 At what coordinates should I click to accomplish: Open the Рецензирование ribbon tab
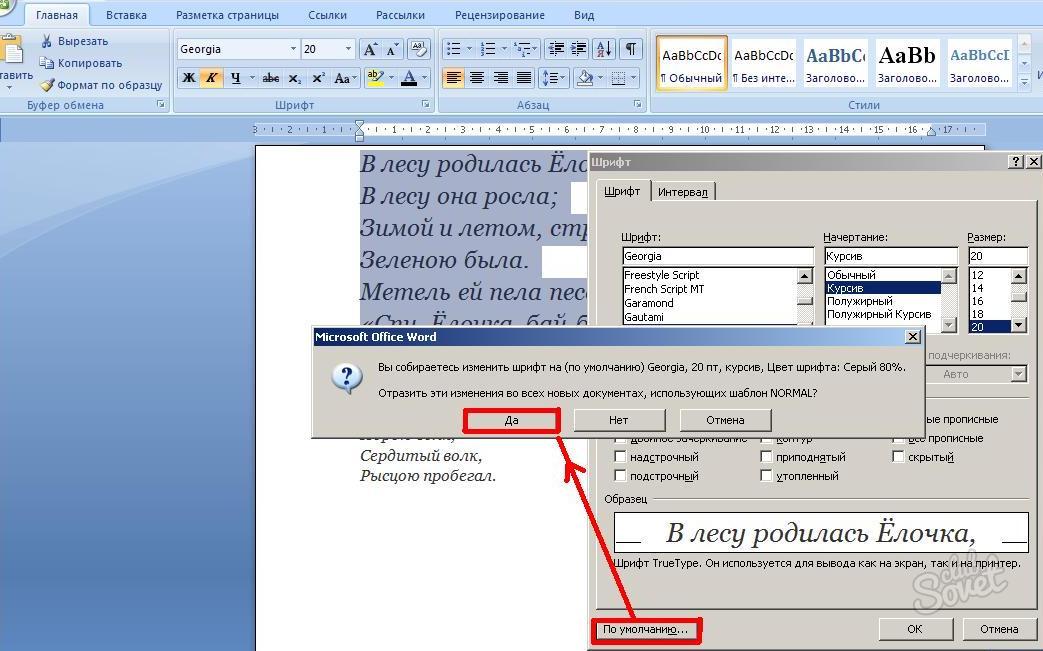coord(500,15)
